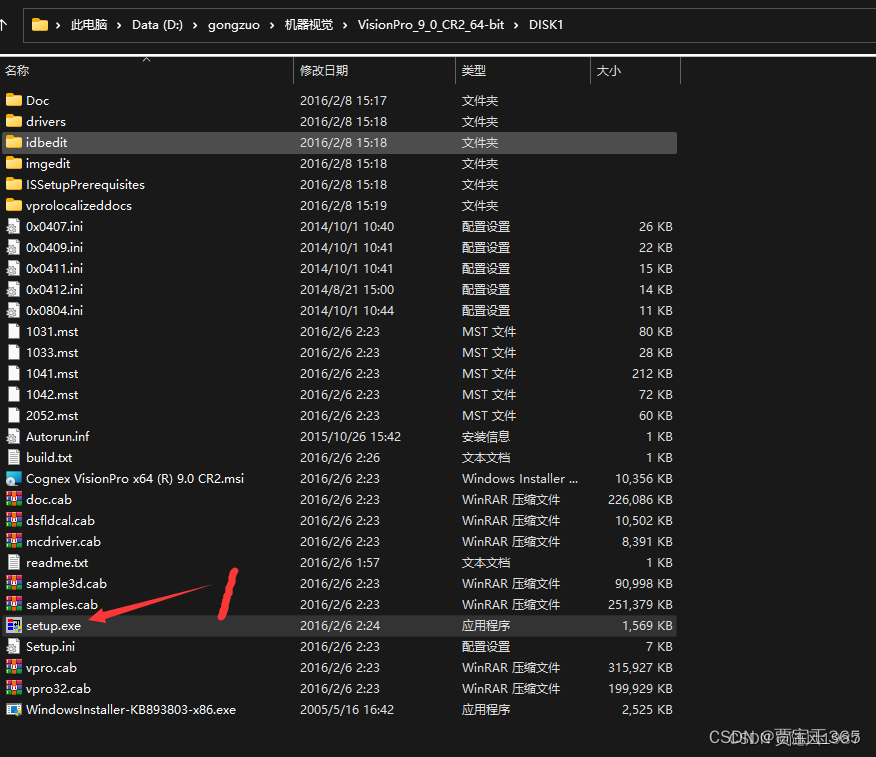876x757 pixels.
Task: Expand the chevron before 此电脑 in path
Action: pyautogui.click(x=58, y=25)
